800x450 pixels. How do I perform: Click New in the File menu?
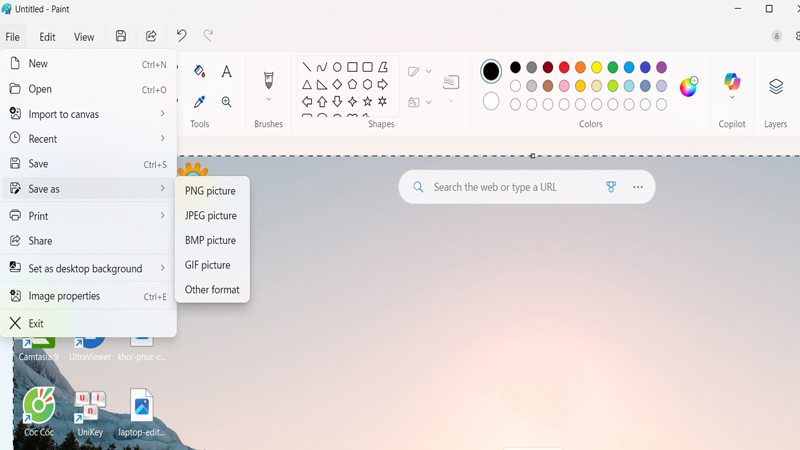click(x=88, y=64)
